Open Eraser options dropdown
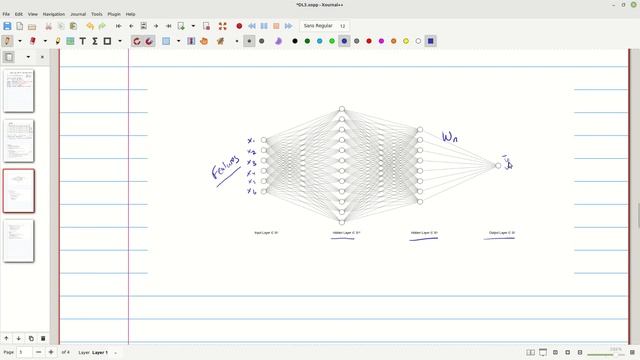Screen dimensions: 640x360 [x=45, y=41]
